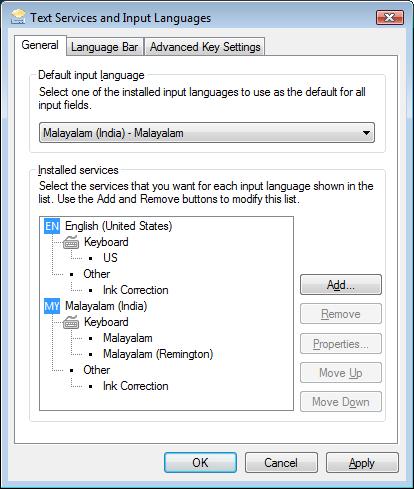The image size is (414, 489).
Task: Open the default input language dropdown
Action: 207,133
